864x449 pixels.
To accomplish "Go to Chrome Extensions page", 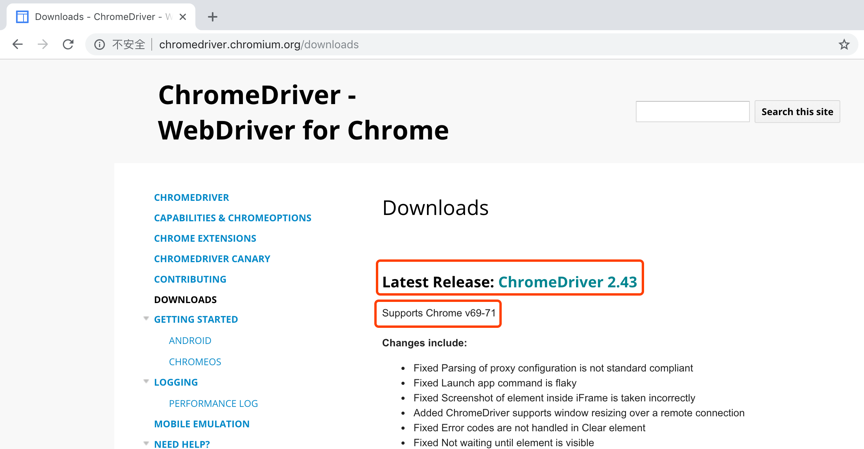I will coord(205,238).
